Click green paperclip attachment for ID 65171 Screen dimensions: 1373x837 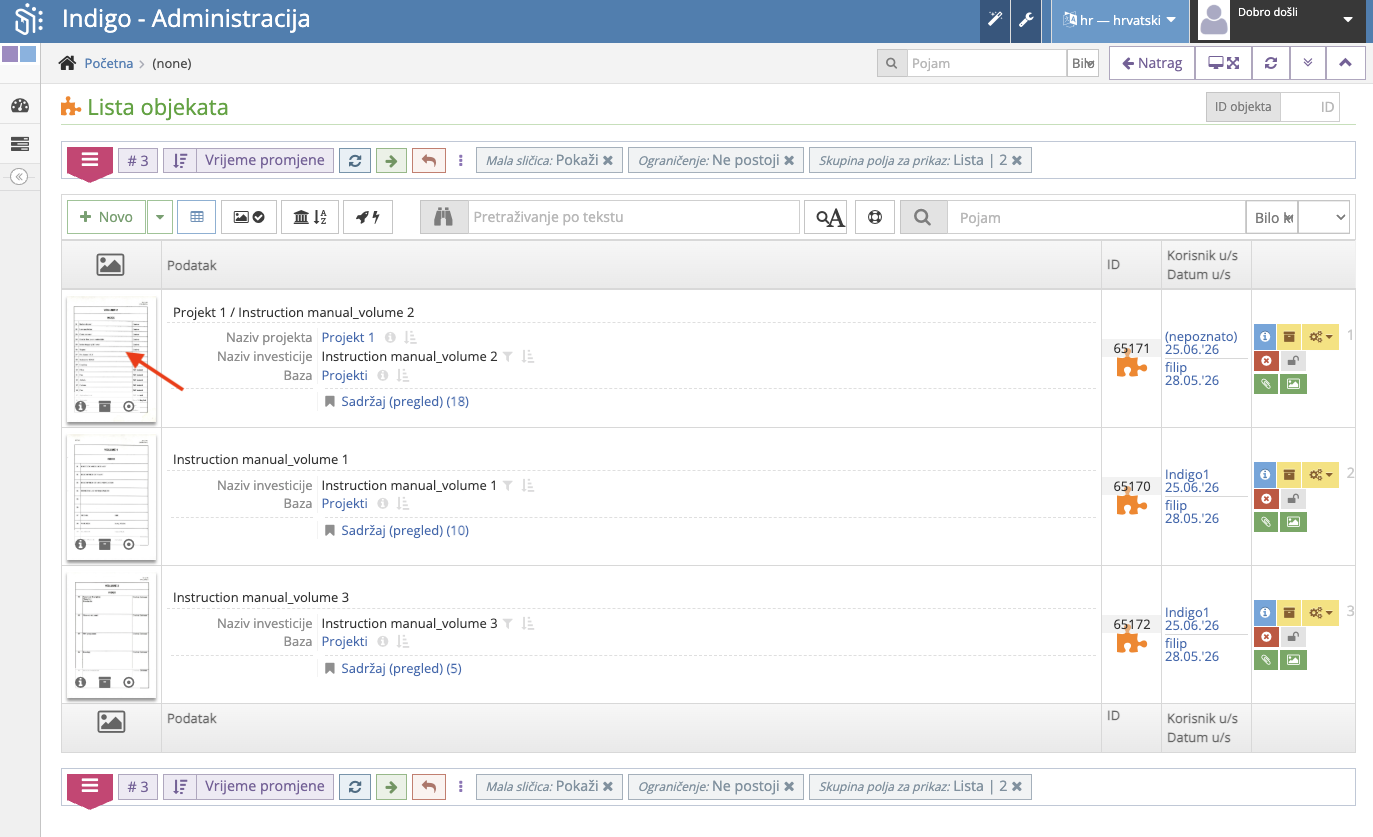coord(1265,383)
